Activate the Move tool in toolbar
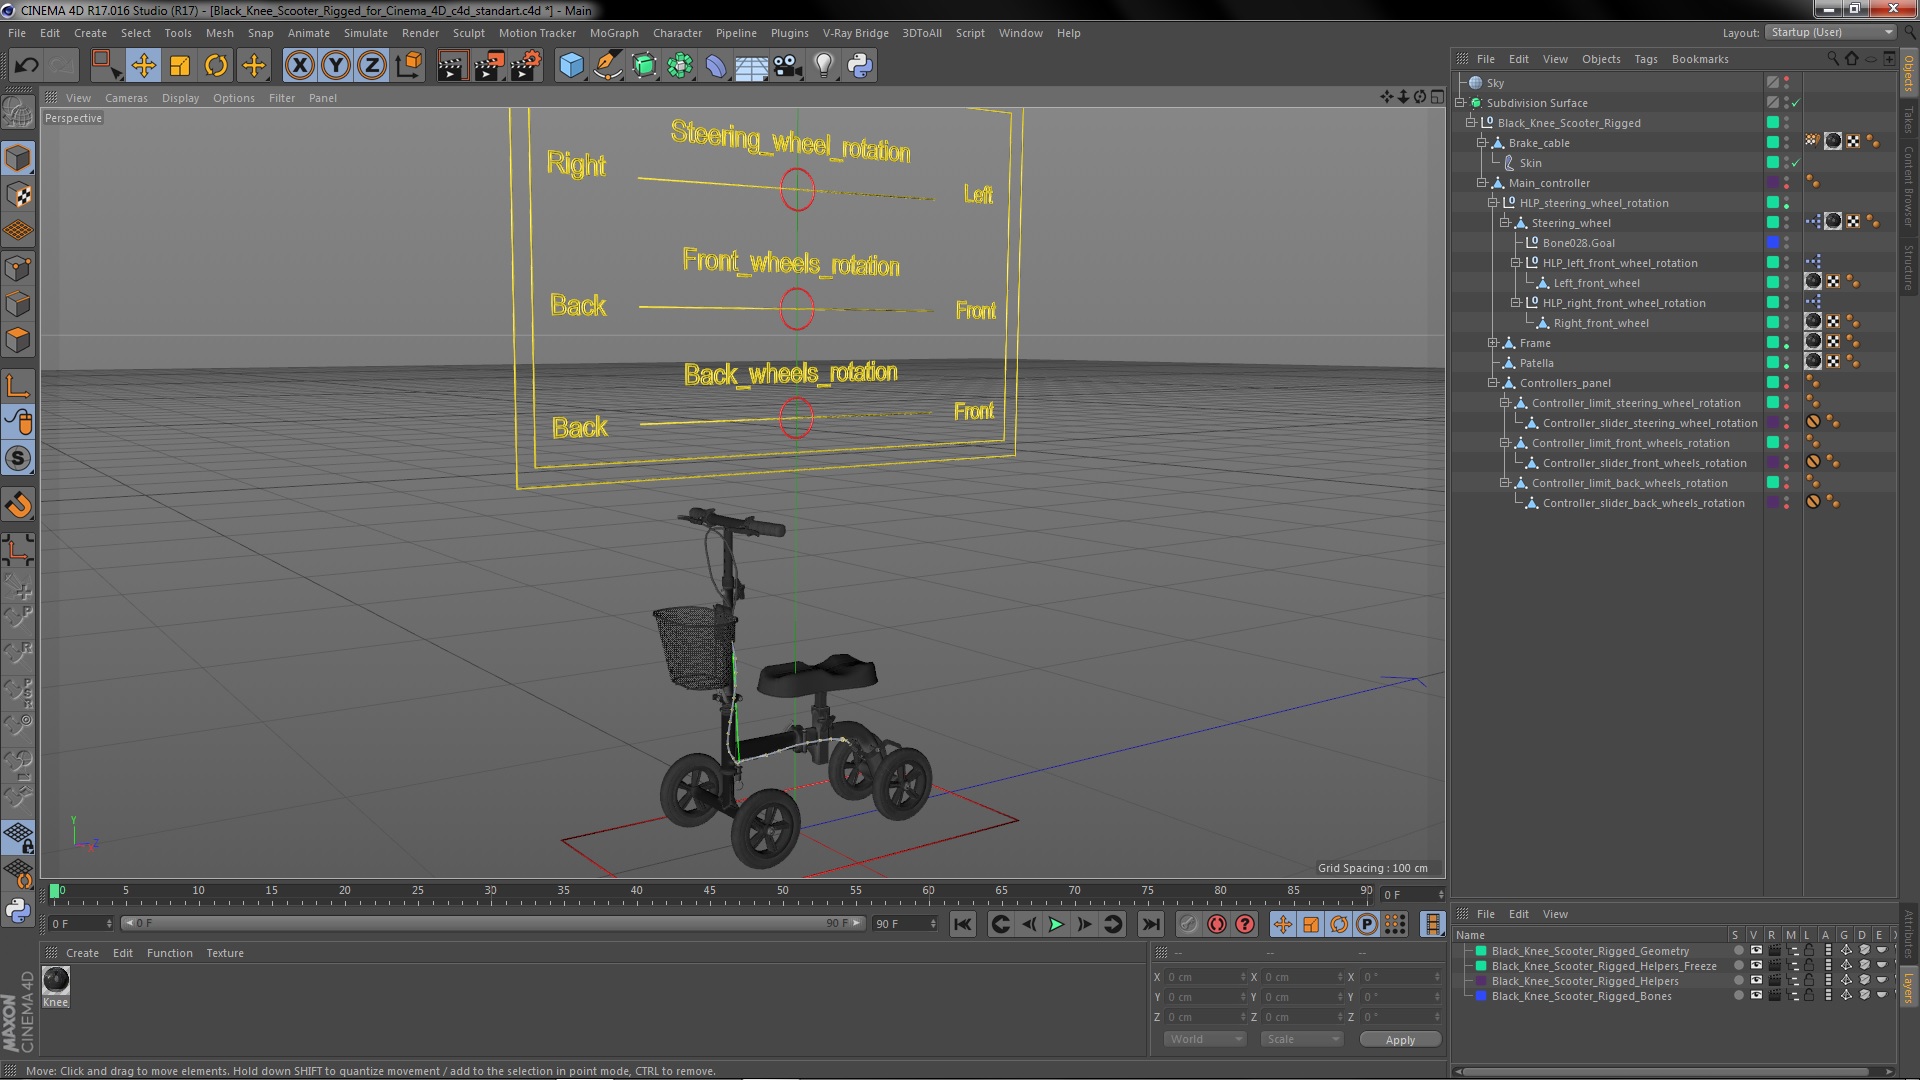 (x=143, y=66)
